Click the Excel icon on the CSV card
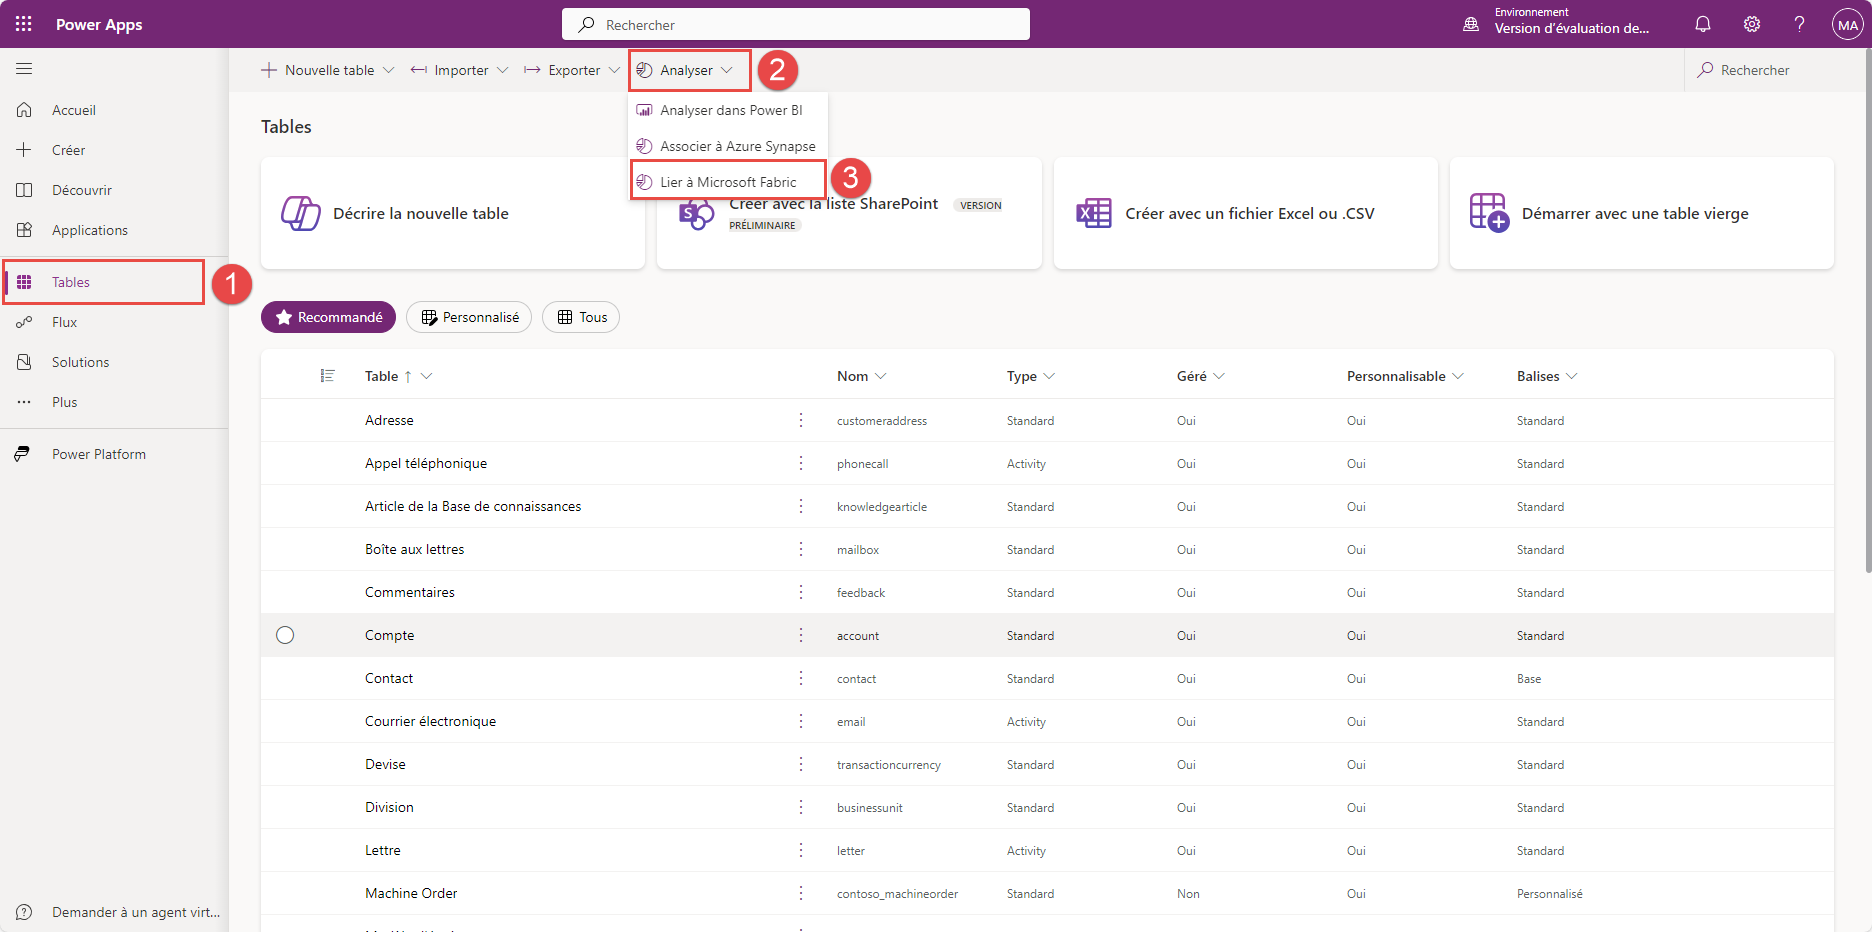Screen dimensions: 1872x932 [x=1093, y=213]
